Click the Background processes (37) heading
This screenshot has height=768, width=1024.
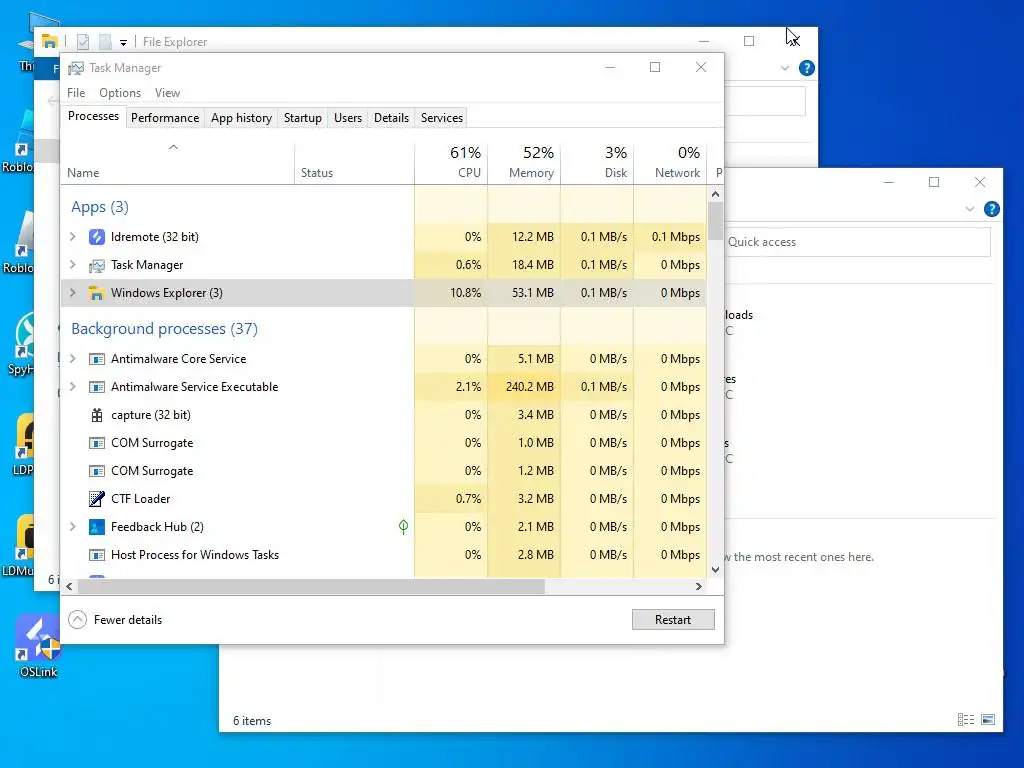tap(165, 328)
